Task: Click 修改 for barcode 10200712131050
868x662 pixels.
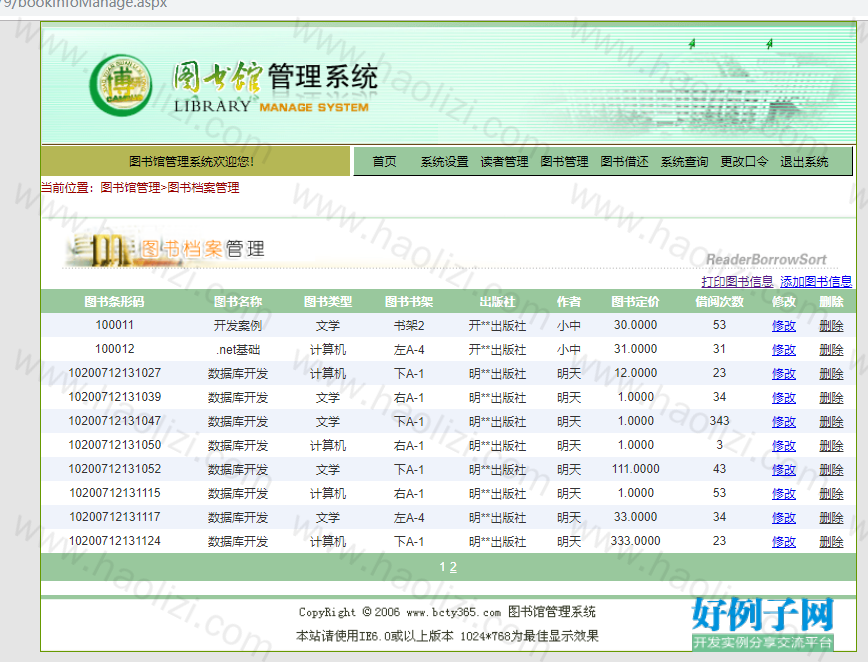Action: pyautogui.click(x=784, y=446)
